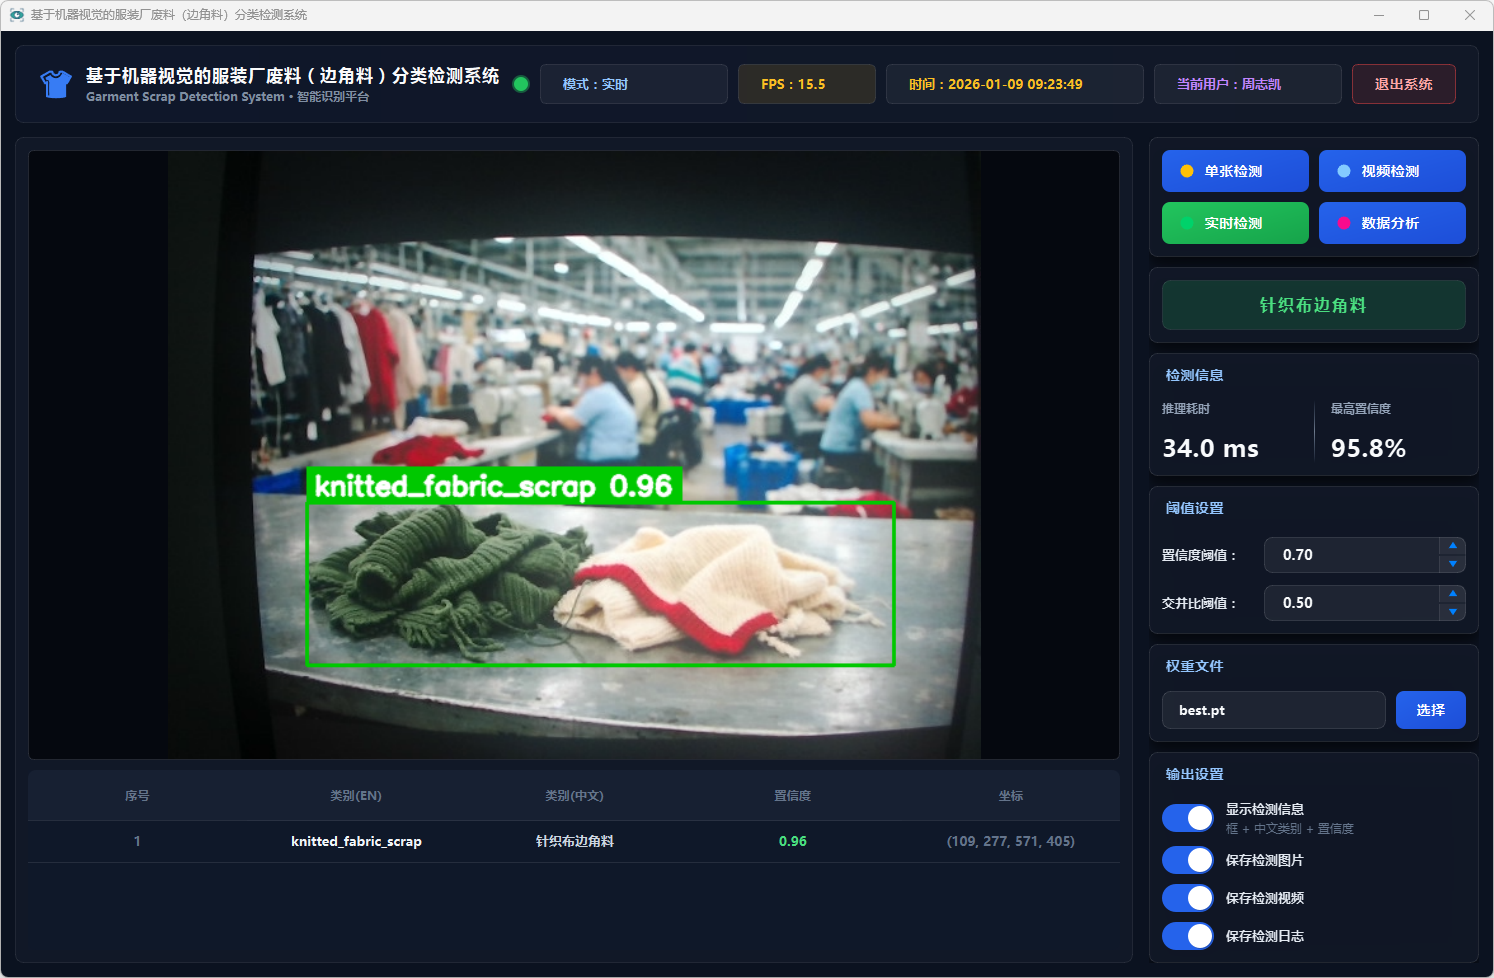
Task: Click the 置信度 column header
Action: [x=792, y=796]
